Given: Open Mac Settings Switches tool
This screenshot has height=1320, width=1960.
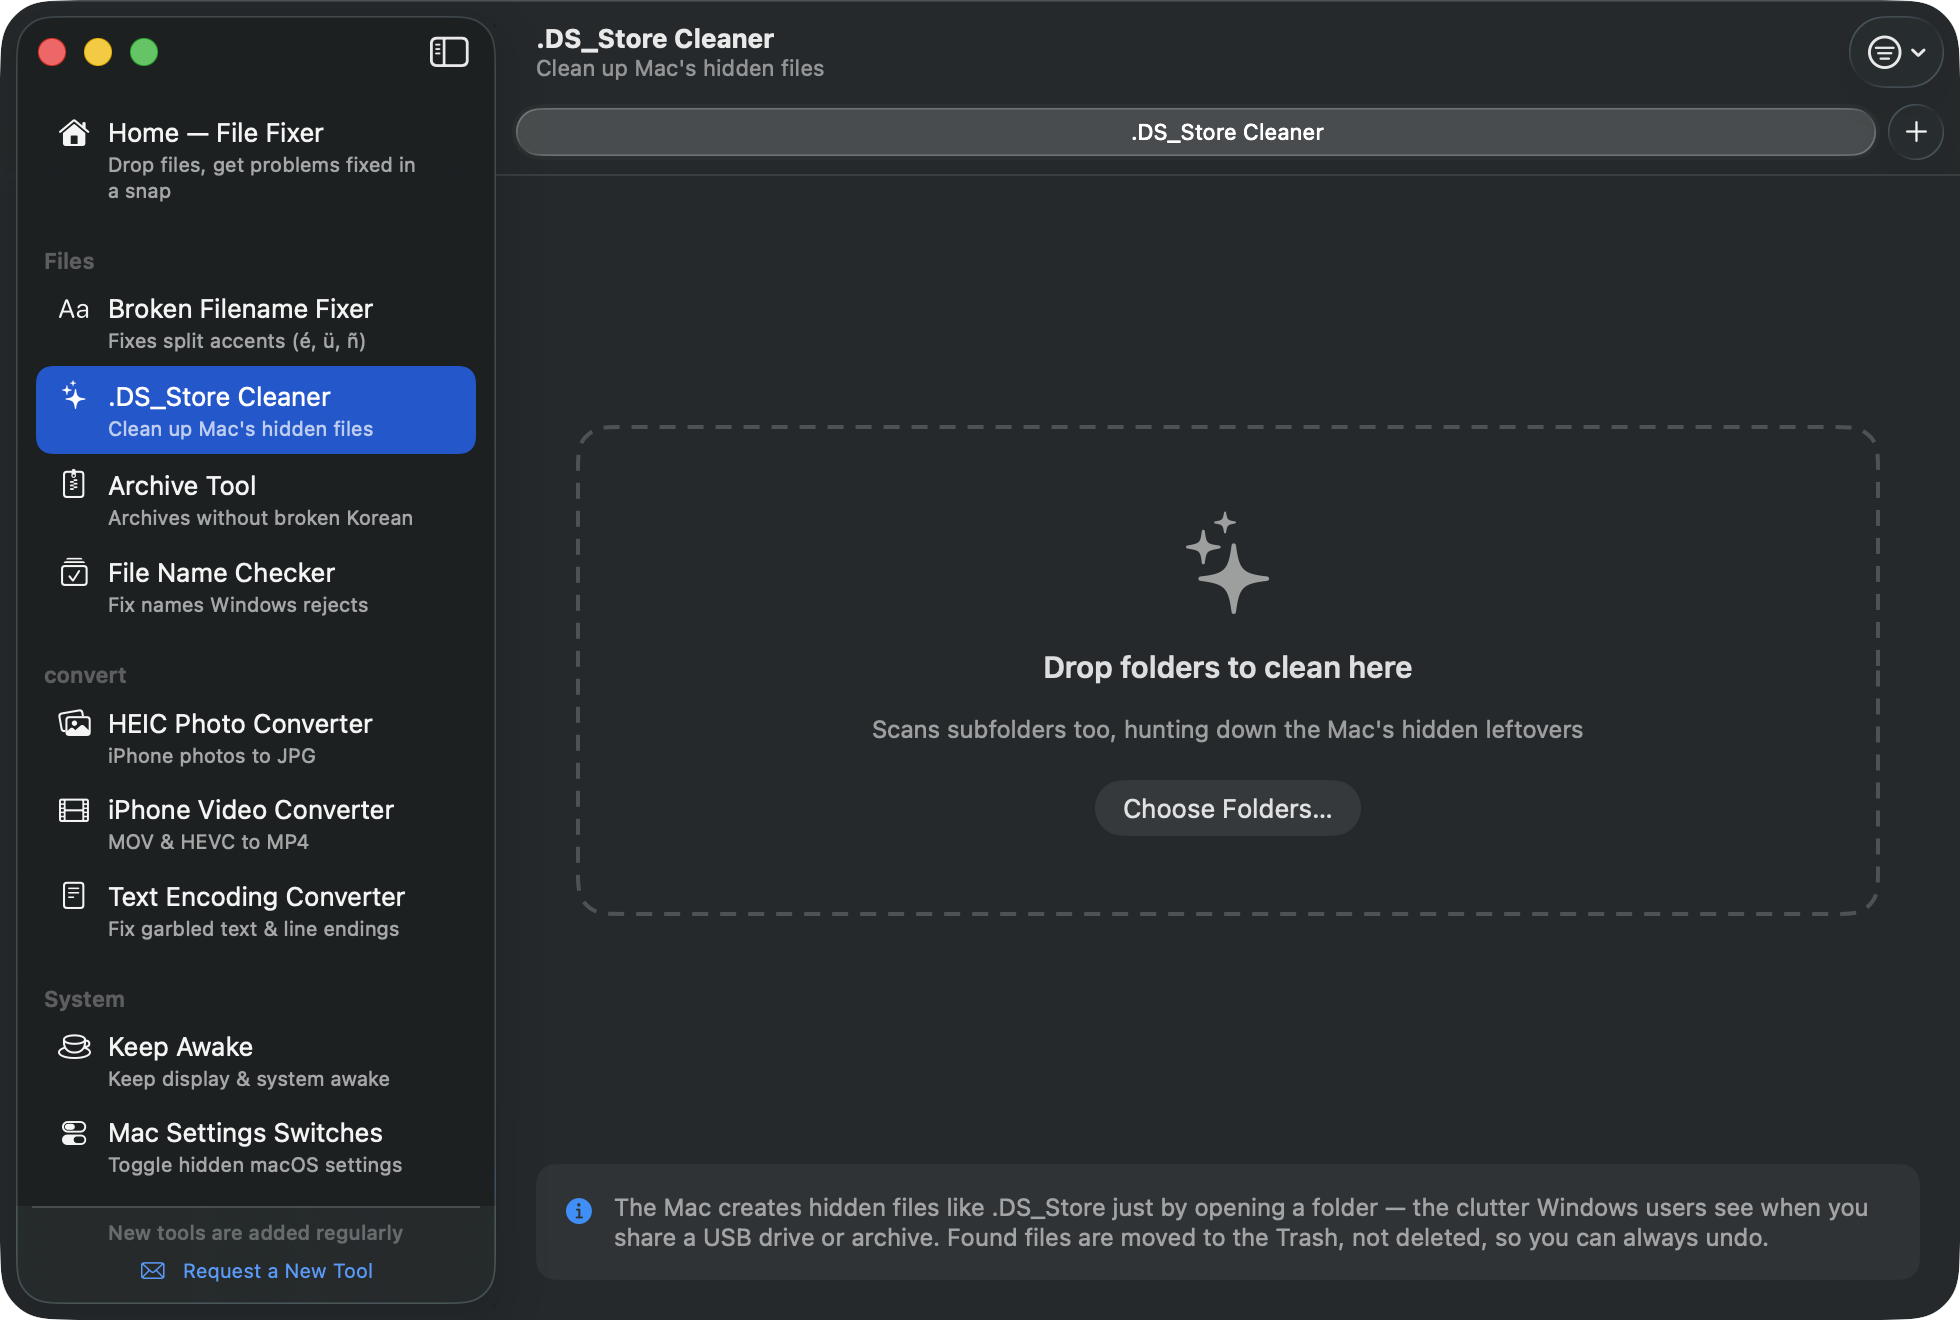Looking at the screenshot, I should pos(256,1147).
